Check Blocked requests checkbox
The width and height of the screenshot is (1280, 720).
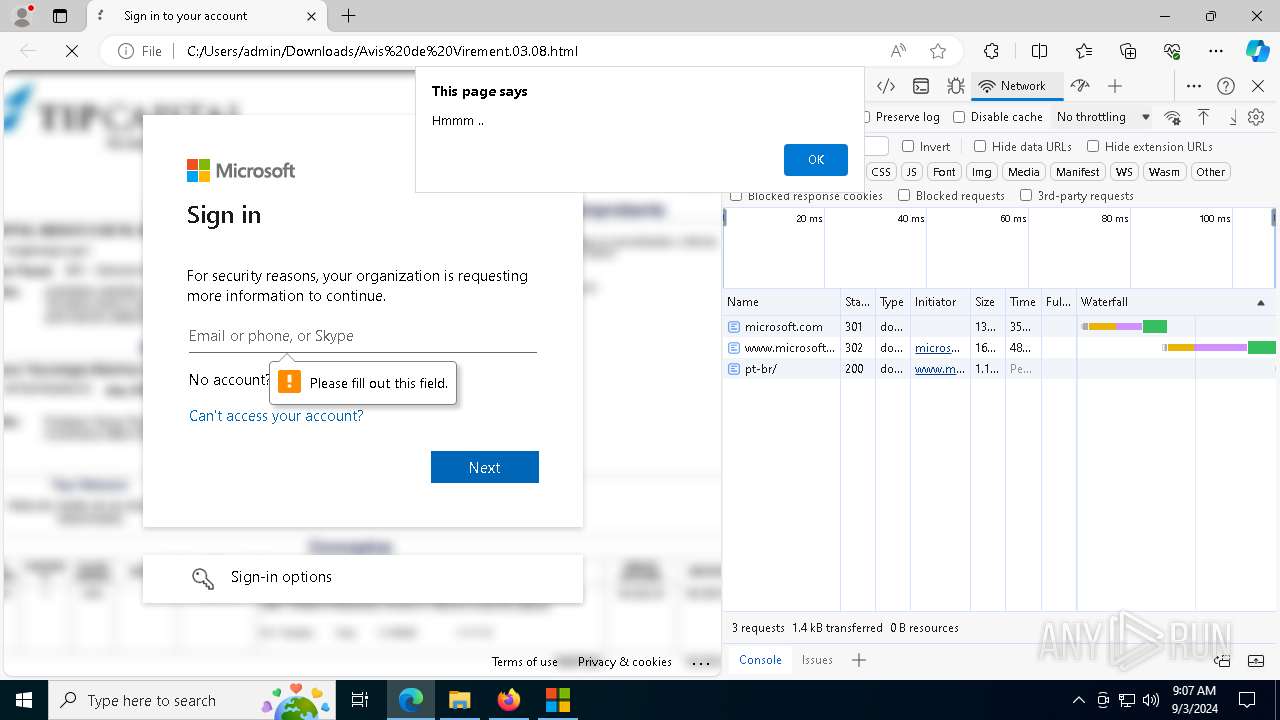pos(904,196)
